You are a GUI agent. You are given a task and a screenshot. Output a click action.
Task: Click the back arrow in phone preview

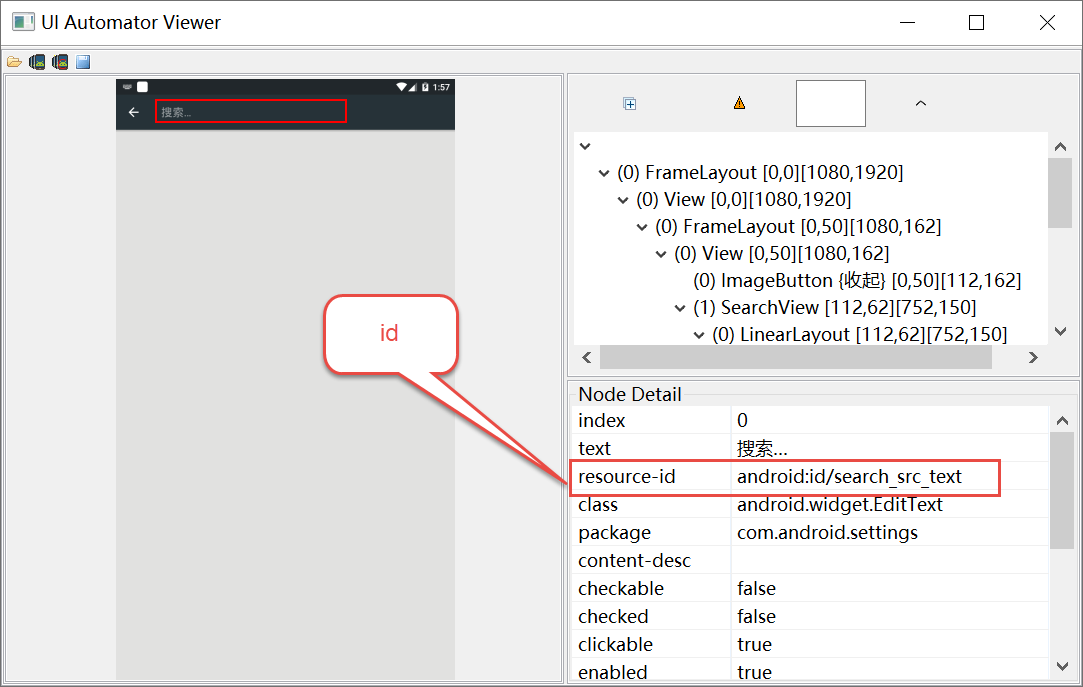tap(134, 112)
